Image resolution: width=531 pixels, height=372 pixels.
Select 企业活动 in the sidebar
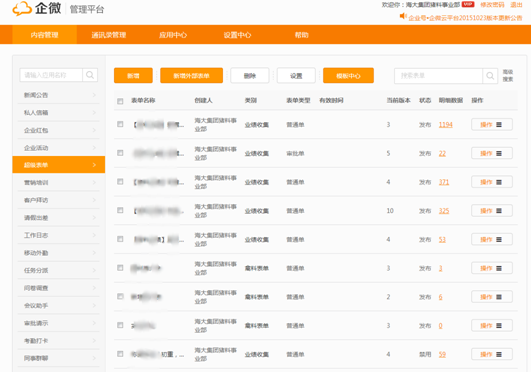tap(59, 148)
